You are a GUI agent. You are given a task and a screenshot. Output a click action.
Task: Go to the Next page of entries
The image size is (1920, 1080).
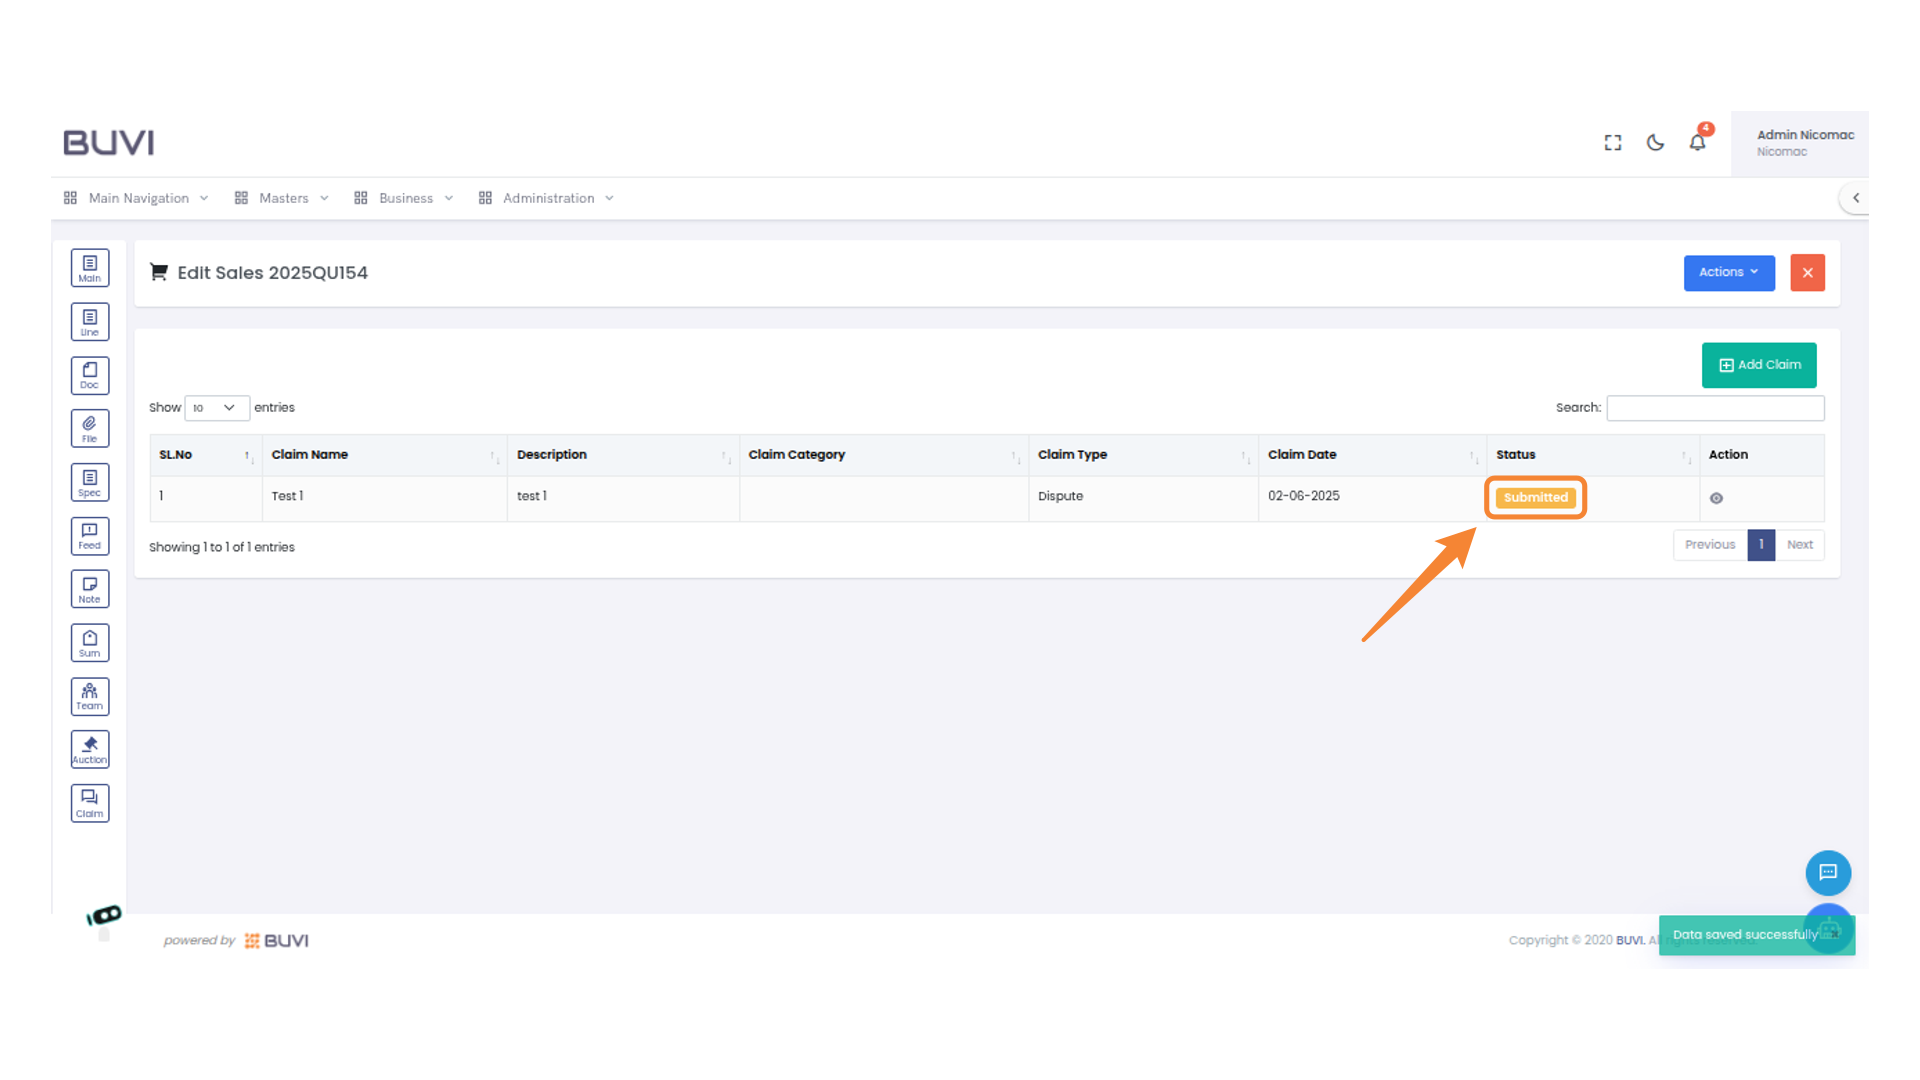(1800, 545)
